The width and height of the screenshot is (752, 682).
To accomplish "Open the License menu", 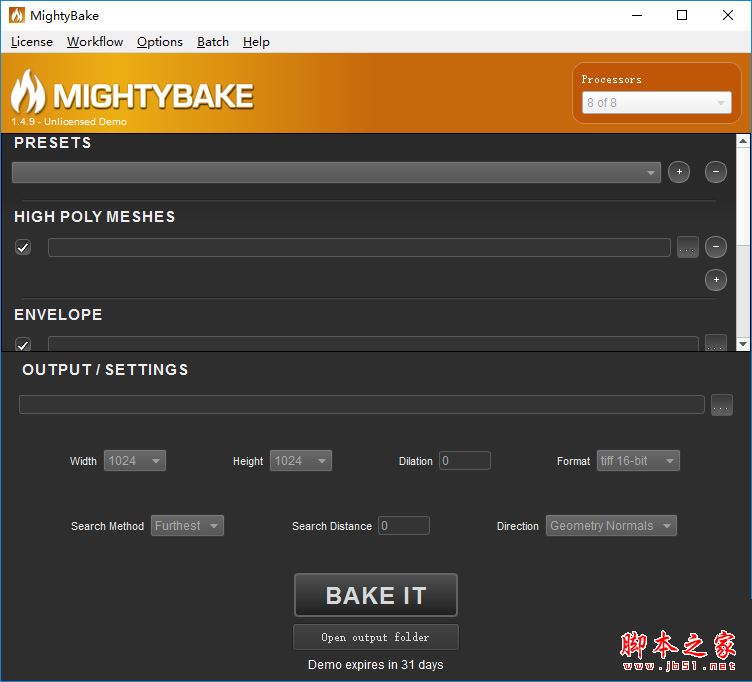I will [x=32, y=42].
